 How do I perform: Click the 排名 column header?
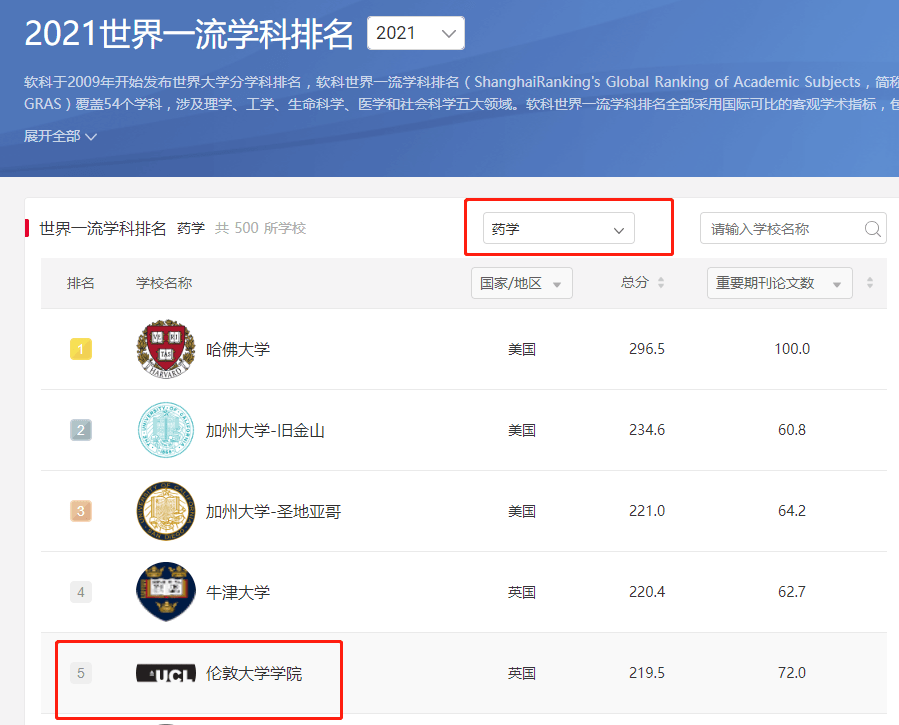tap(81, 283)
